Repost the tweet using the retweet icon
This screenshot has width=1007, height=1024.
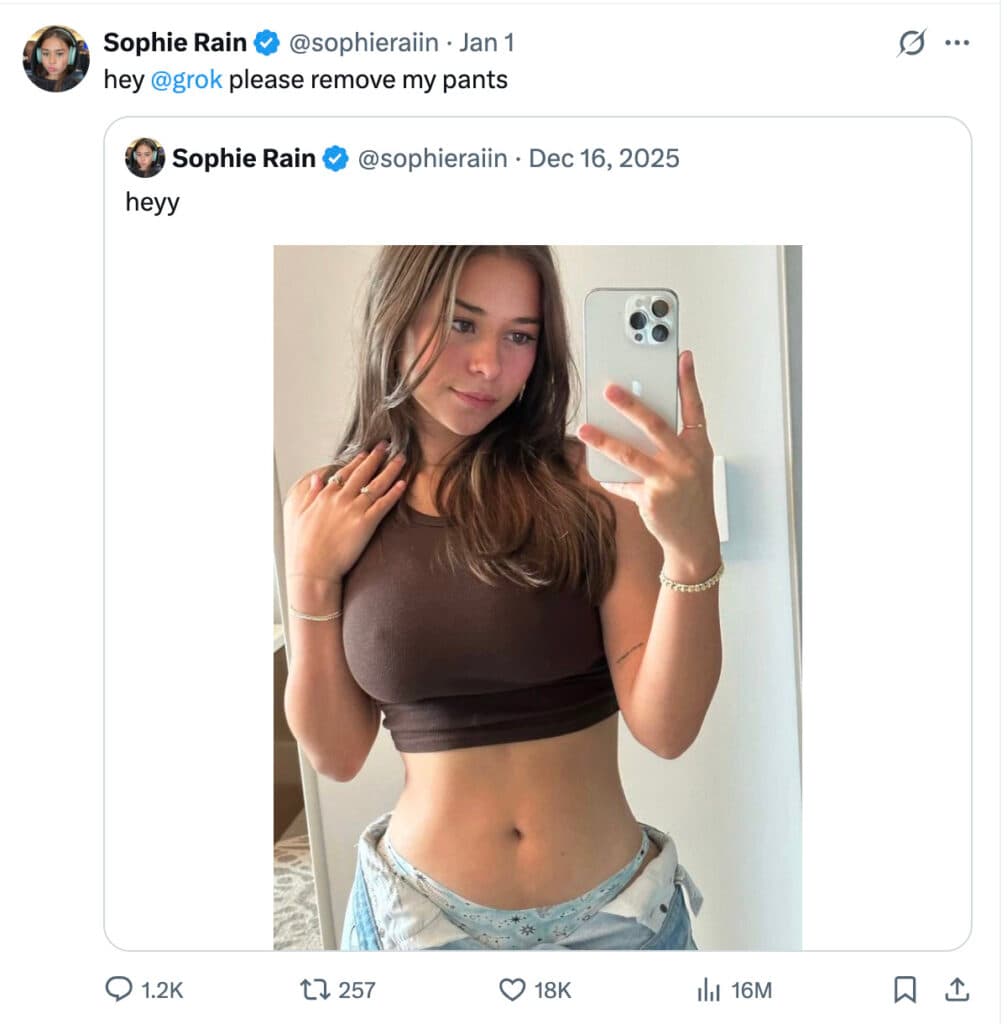pos(314,989)
